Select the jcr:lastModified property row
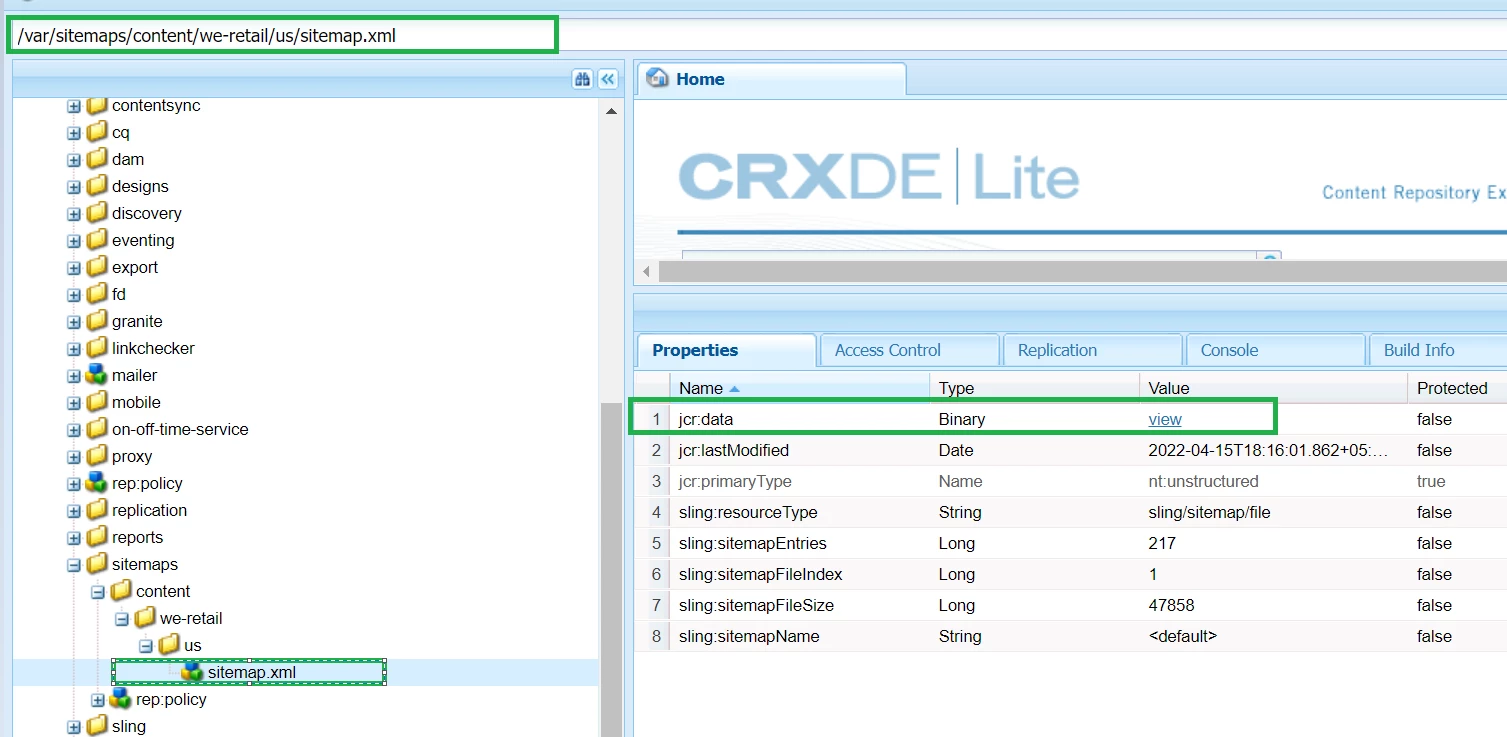The height and width of the screenshot is (737, 1507). (1070, 450)
